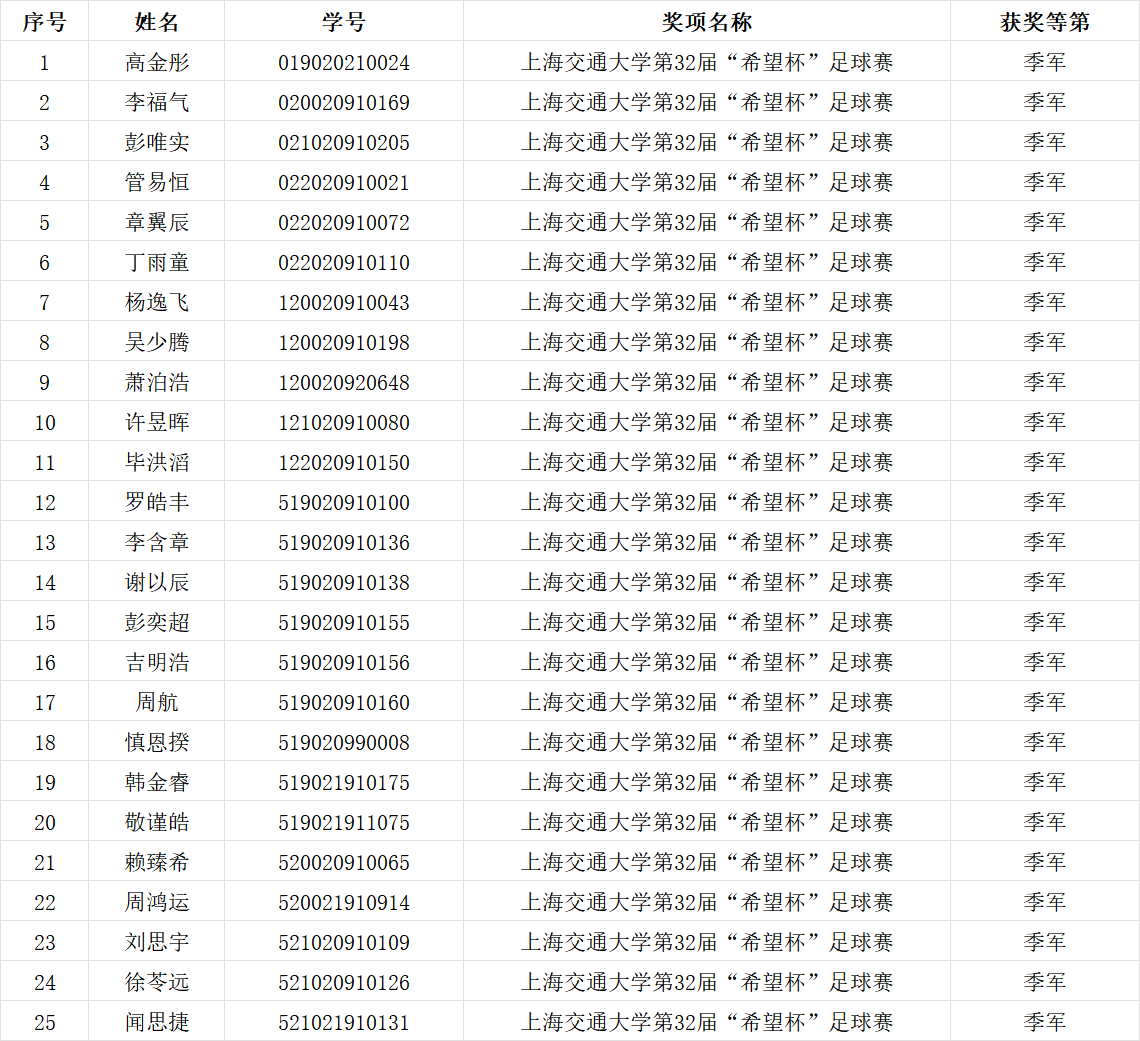This screenshot has height=1041, width=1140.
Task: Click the name cell 敬谨皓
Action: (x=156, y=823)
